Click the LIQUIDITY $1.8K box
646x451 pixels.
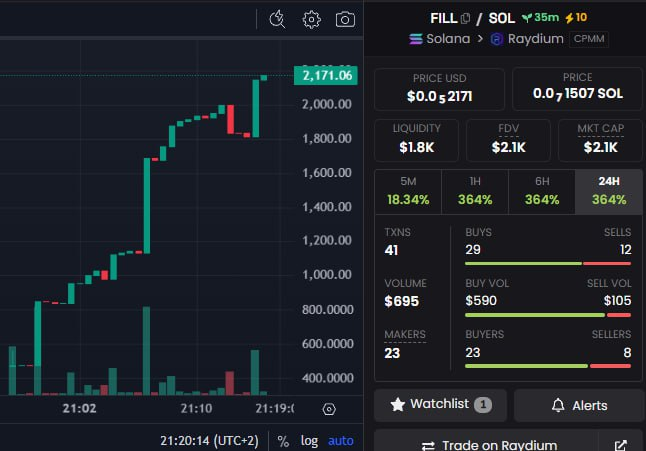(x=417, y=140)
